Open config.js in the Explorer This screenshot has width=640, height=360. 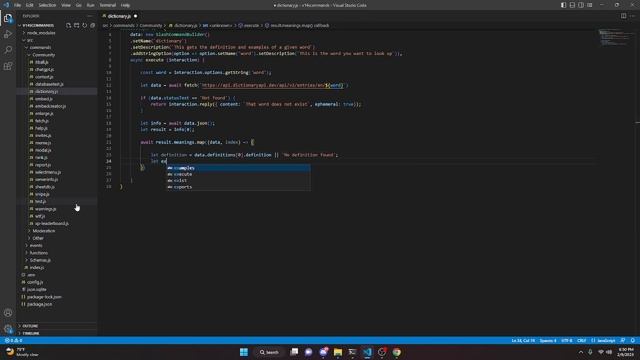[x=35, y=282]
